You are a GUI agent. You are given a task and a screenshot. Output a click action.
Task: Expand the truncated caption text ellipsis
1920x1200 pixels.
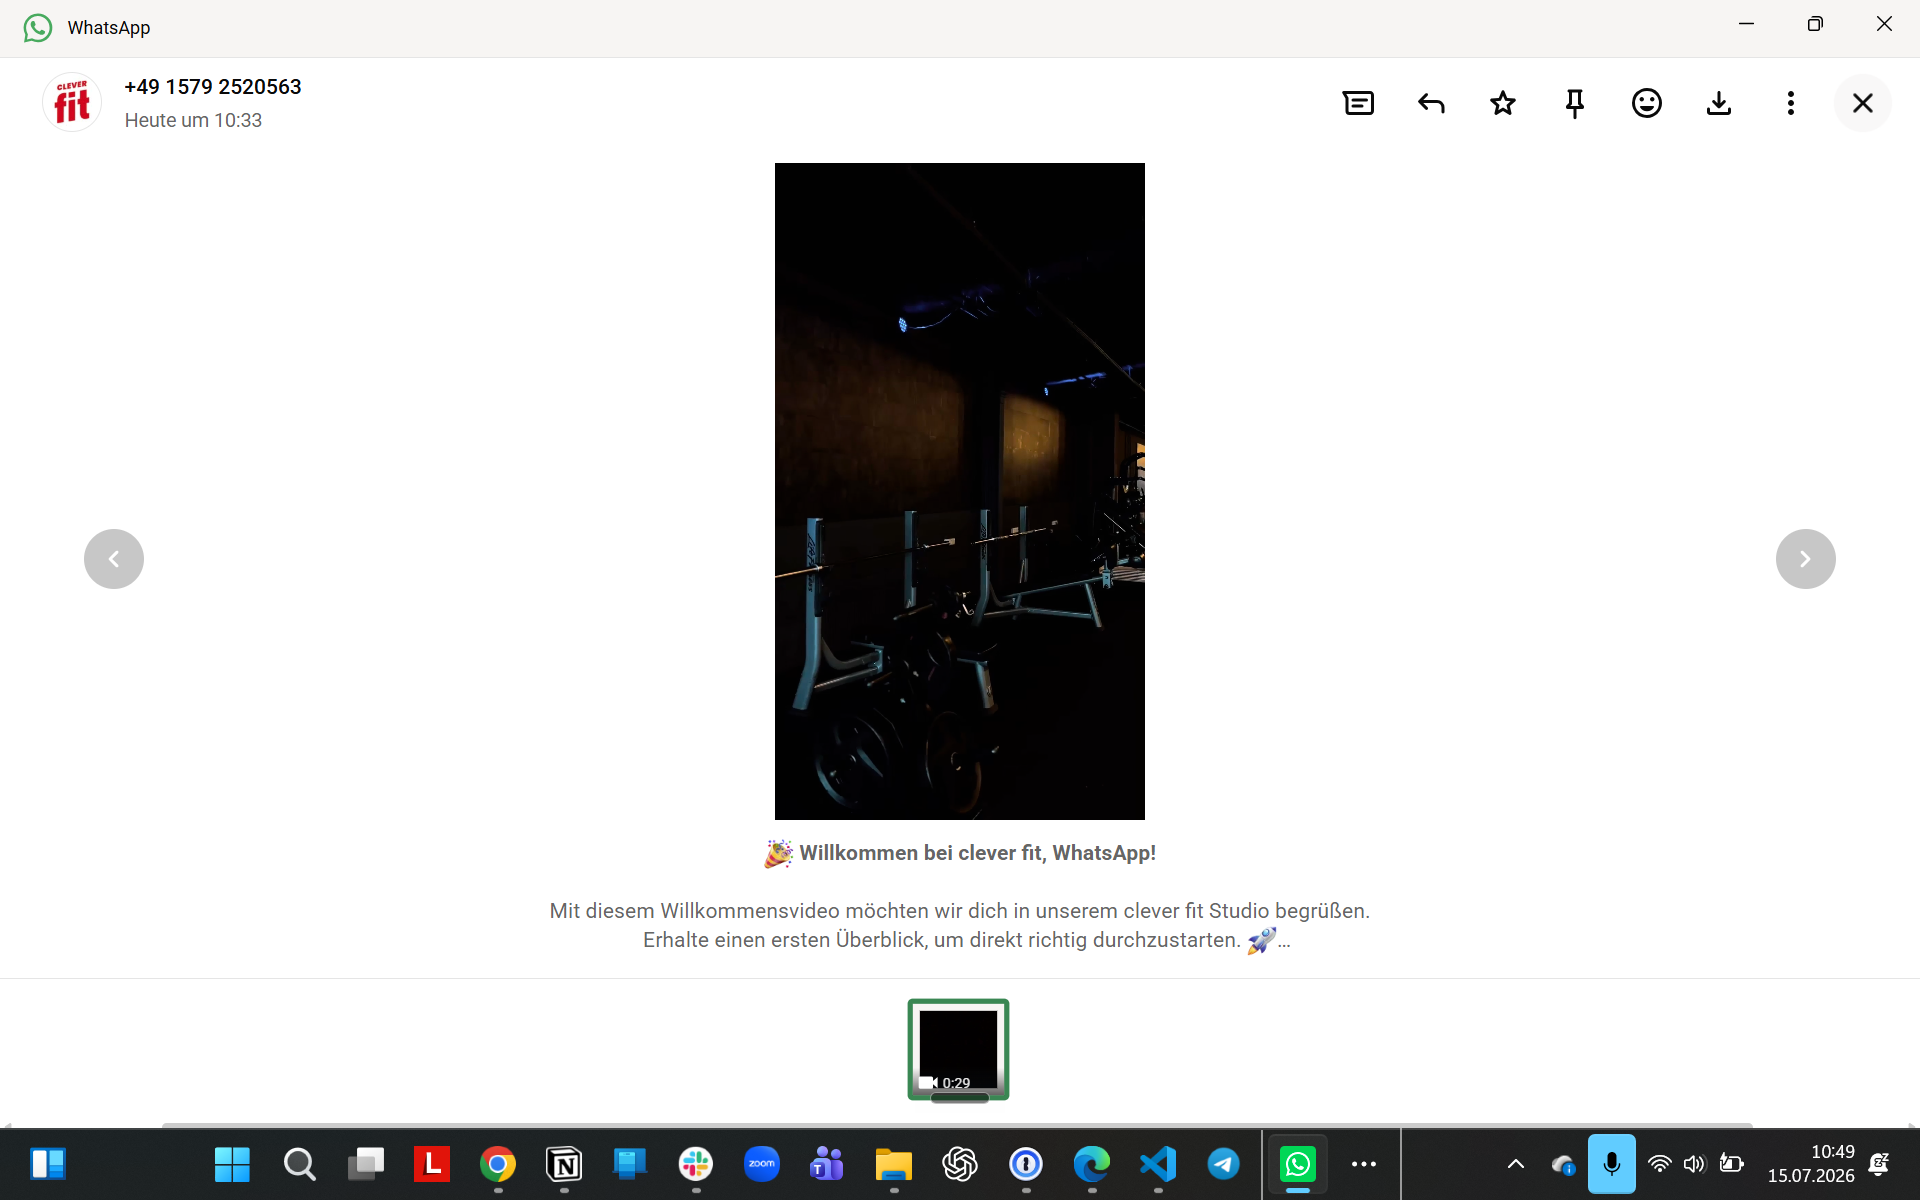1284,941
